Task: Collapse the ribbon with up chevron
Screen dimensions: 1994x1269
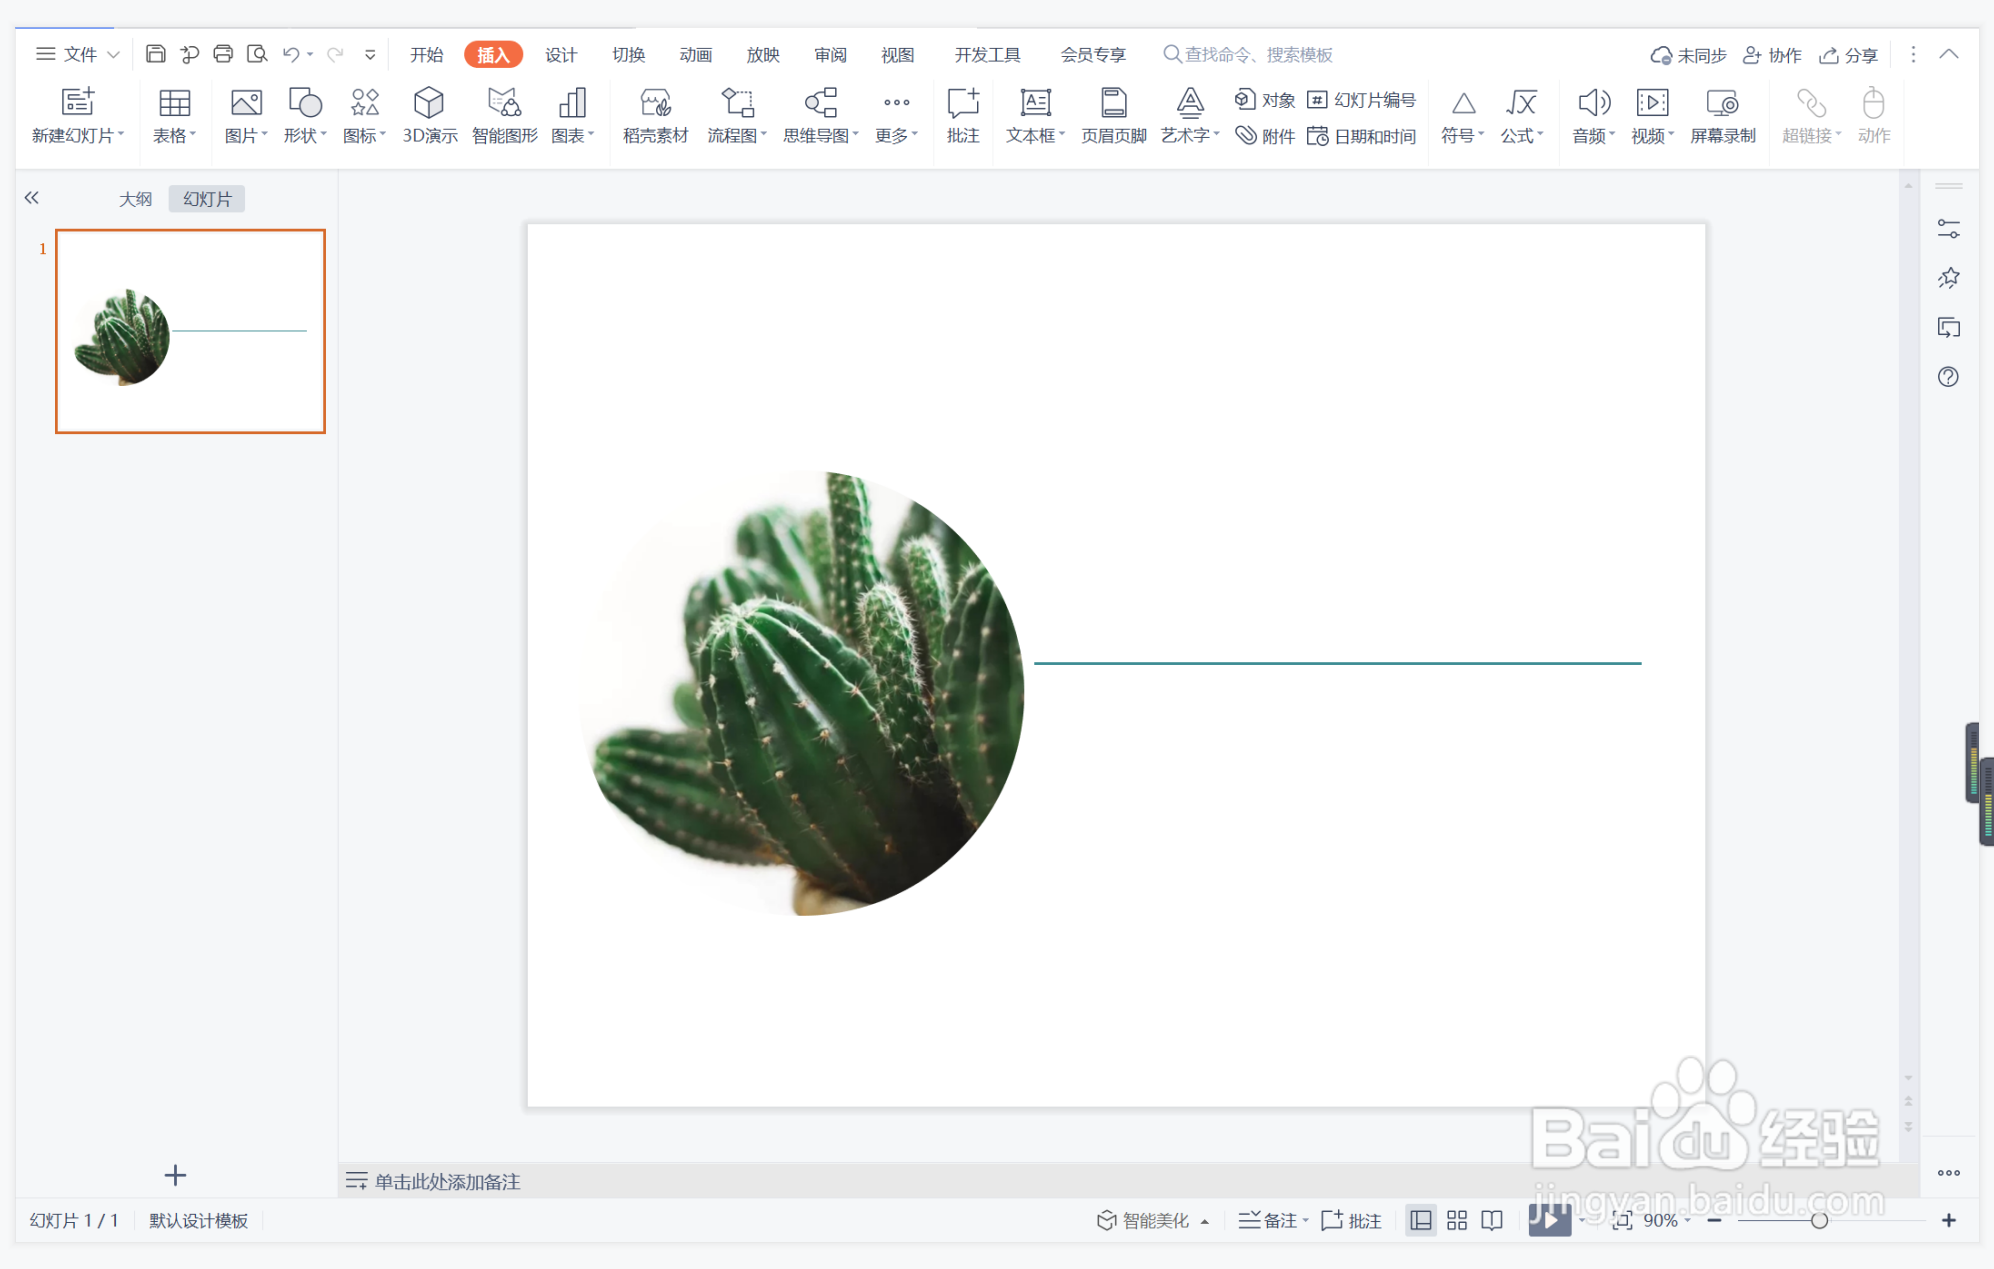Action: (x=1949, y=54)
